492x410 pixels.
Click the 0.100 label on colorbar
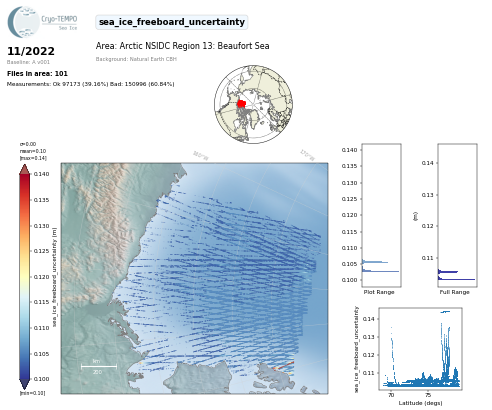41,379
